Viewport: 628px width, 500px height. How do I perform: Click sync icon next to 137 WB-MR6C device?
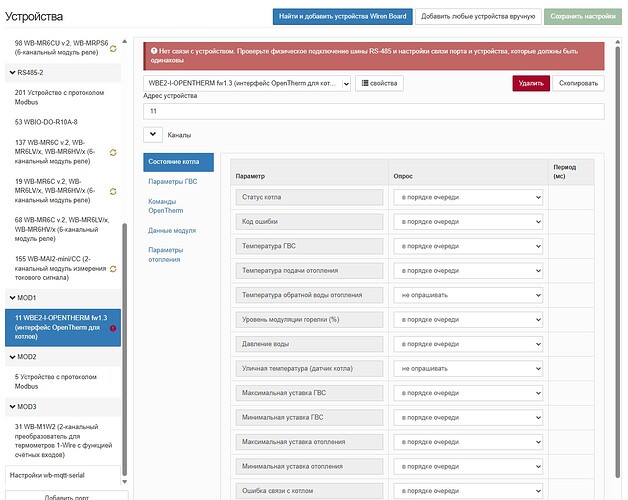(x=113, y=152)
